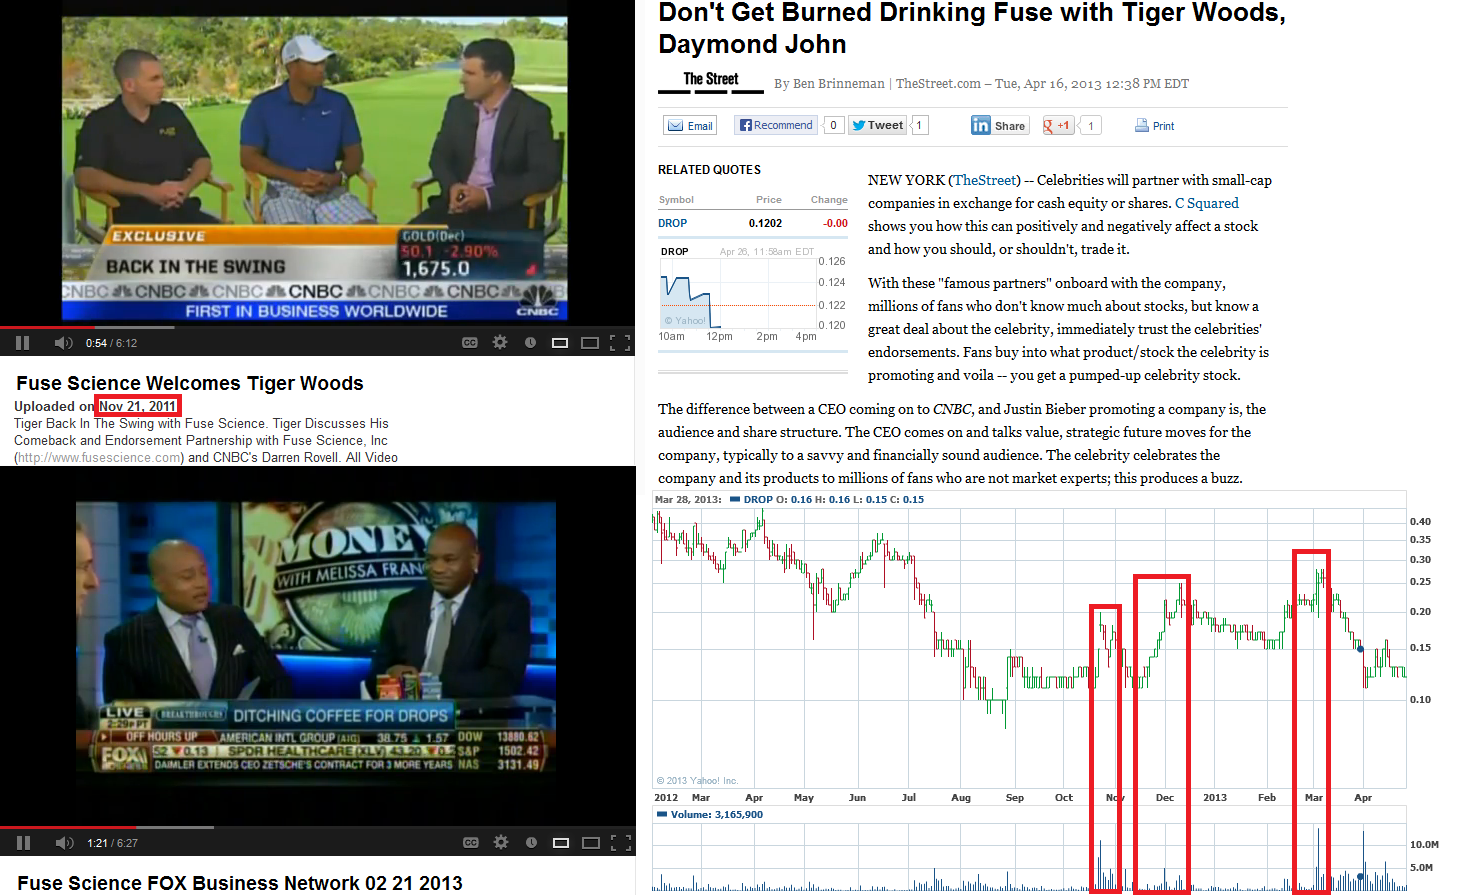Toggle captions on the CNBC Tiger Woods video
1464x895 pixels.
coord(469,343)
